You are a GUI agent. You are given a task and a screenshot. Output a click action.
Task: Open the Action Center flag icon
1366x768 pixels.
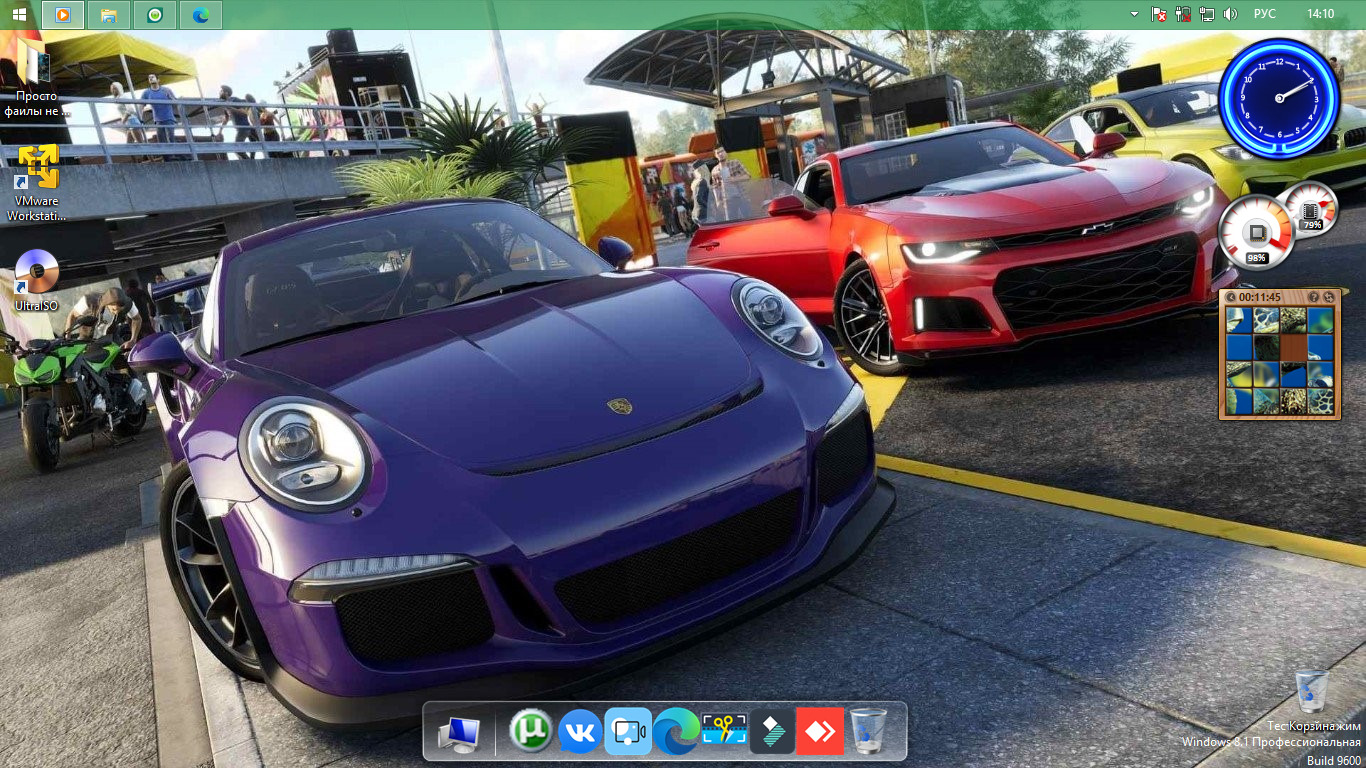1159,14
